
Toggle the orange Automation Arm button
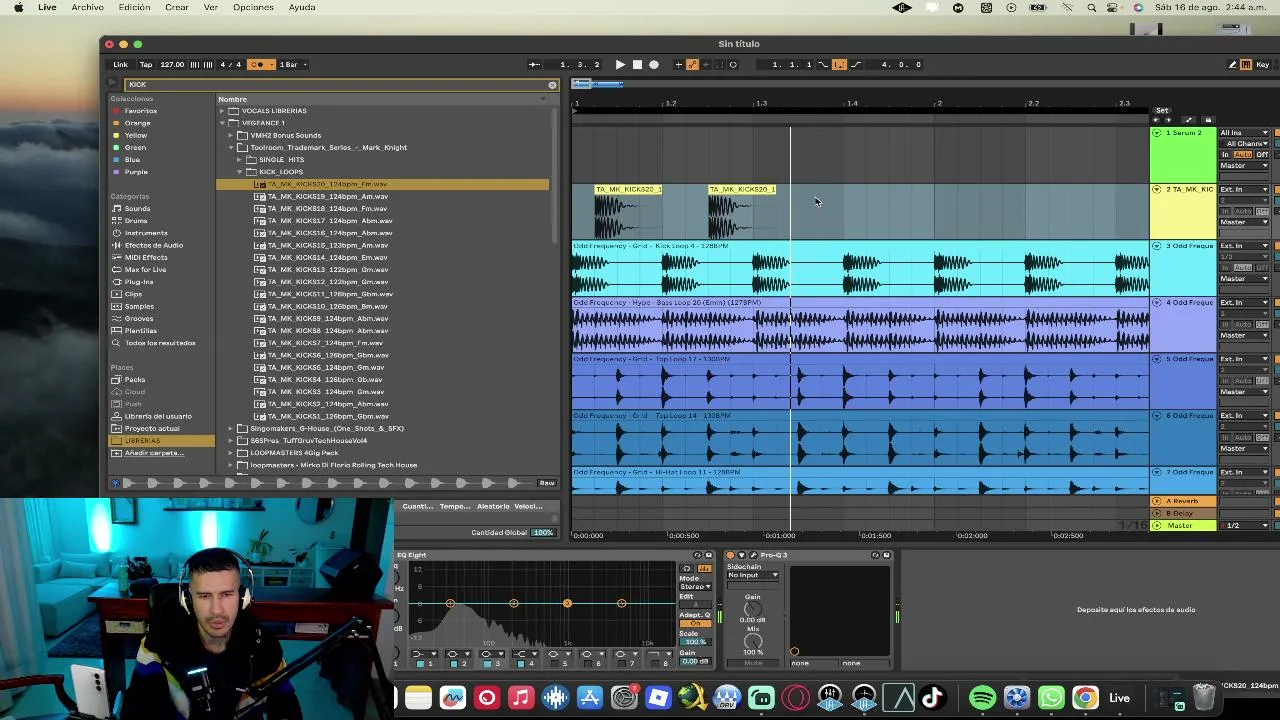[x=692, y=64]
